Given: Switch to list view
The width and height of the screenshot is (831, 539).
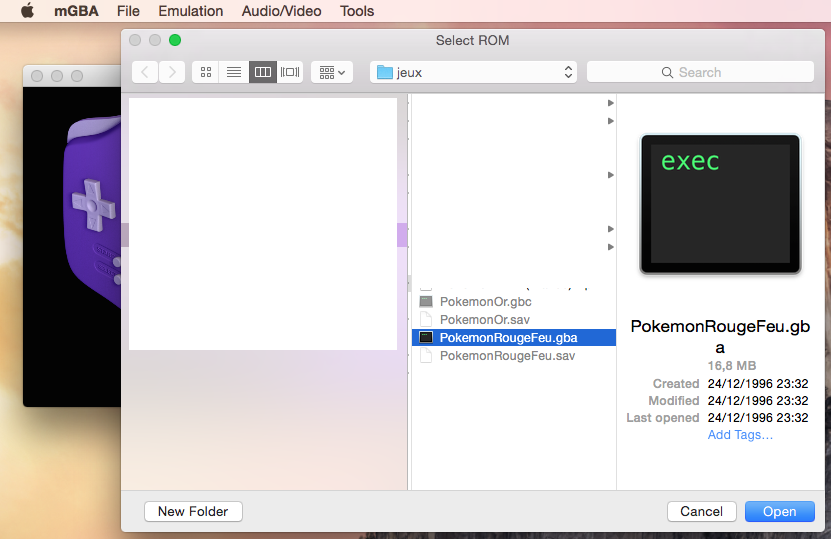Looking at the screenshot, I should [x=234, y=72].
